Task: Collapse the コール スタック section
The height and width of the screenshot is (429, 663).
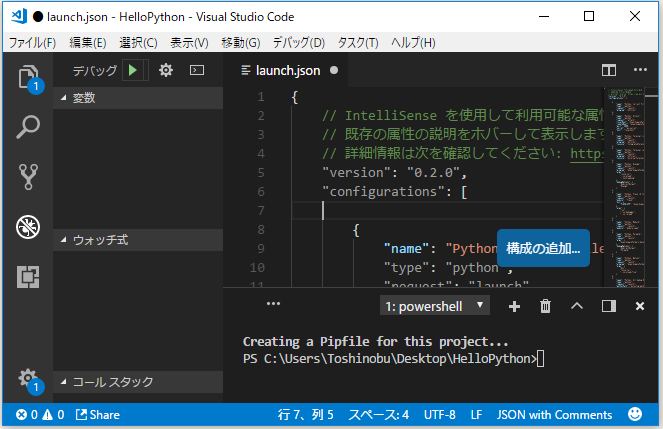Action: click(x=138, y=382)
